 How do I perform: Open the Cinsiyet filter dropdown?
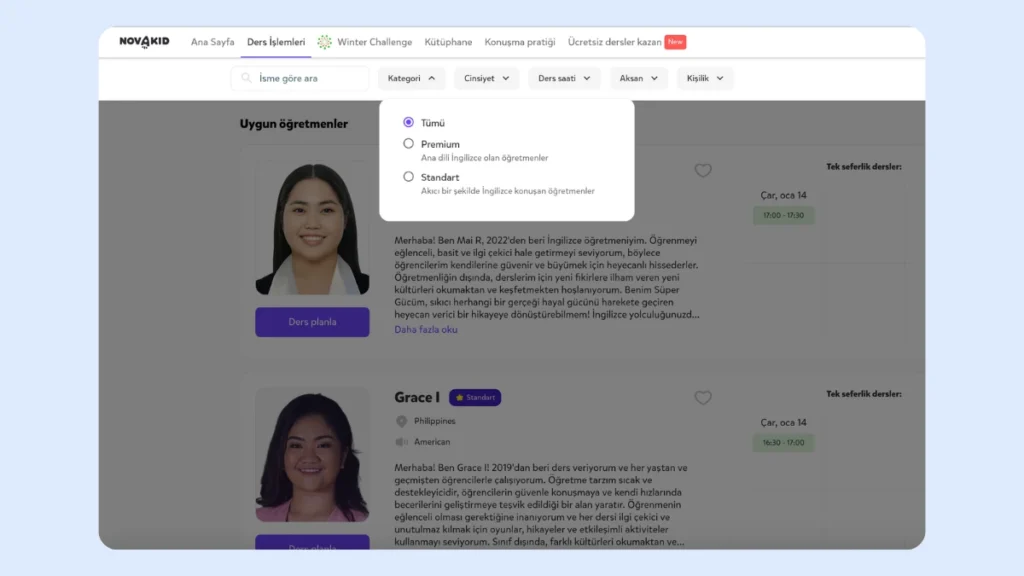point(487,78)
